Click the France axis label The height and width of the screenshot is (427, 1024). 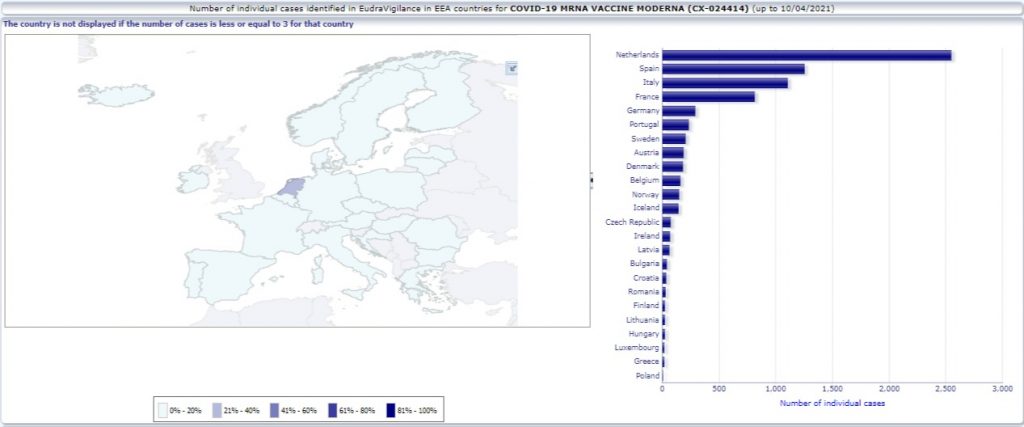coord(648,97)
